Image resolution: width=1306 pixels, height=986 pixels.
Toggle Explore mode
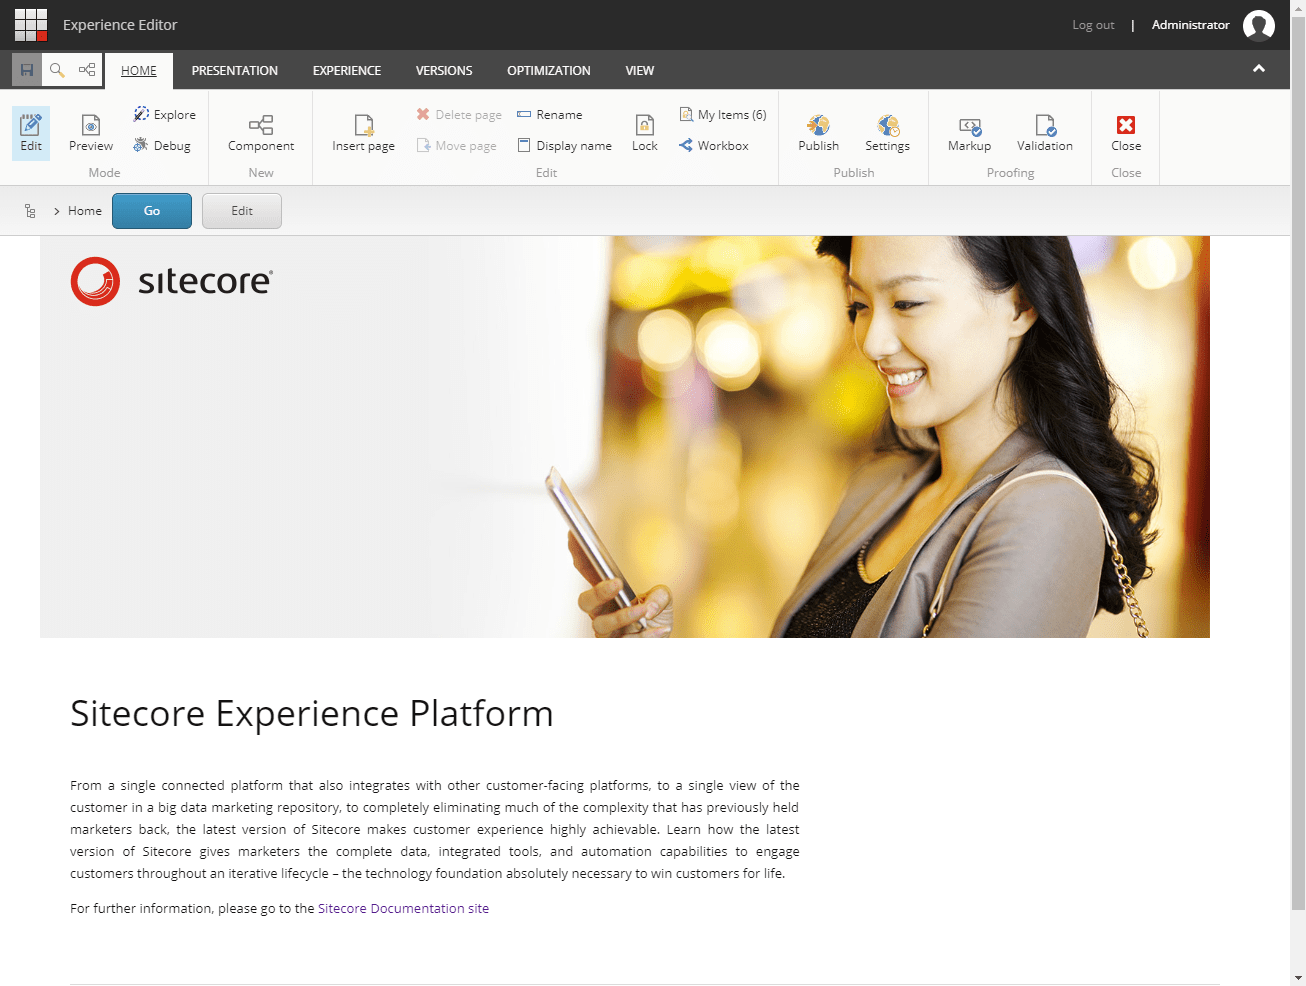tap(165, 115)
